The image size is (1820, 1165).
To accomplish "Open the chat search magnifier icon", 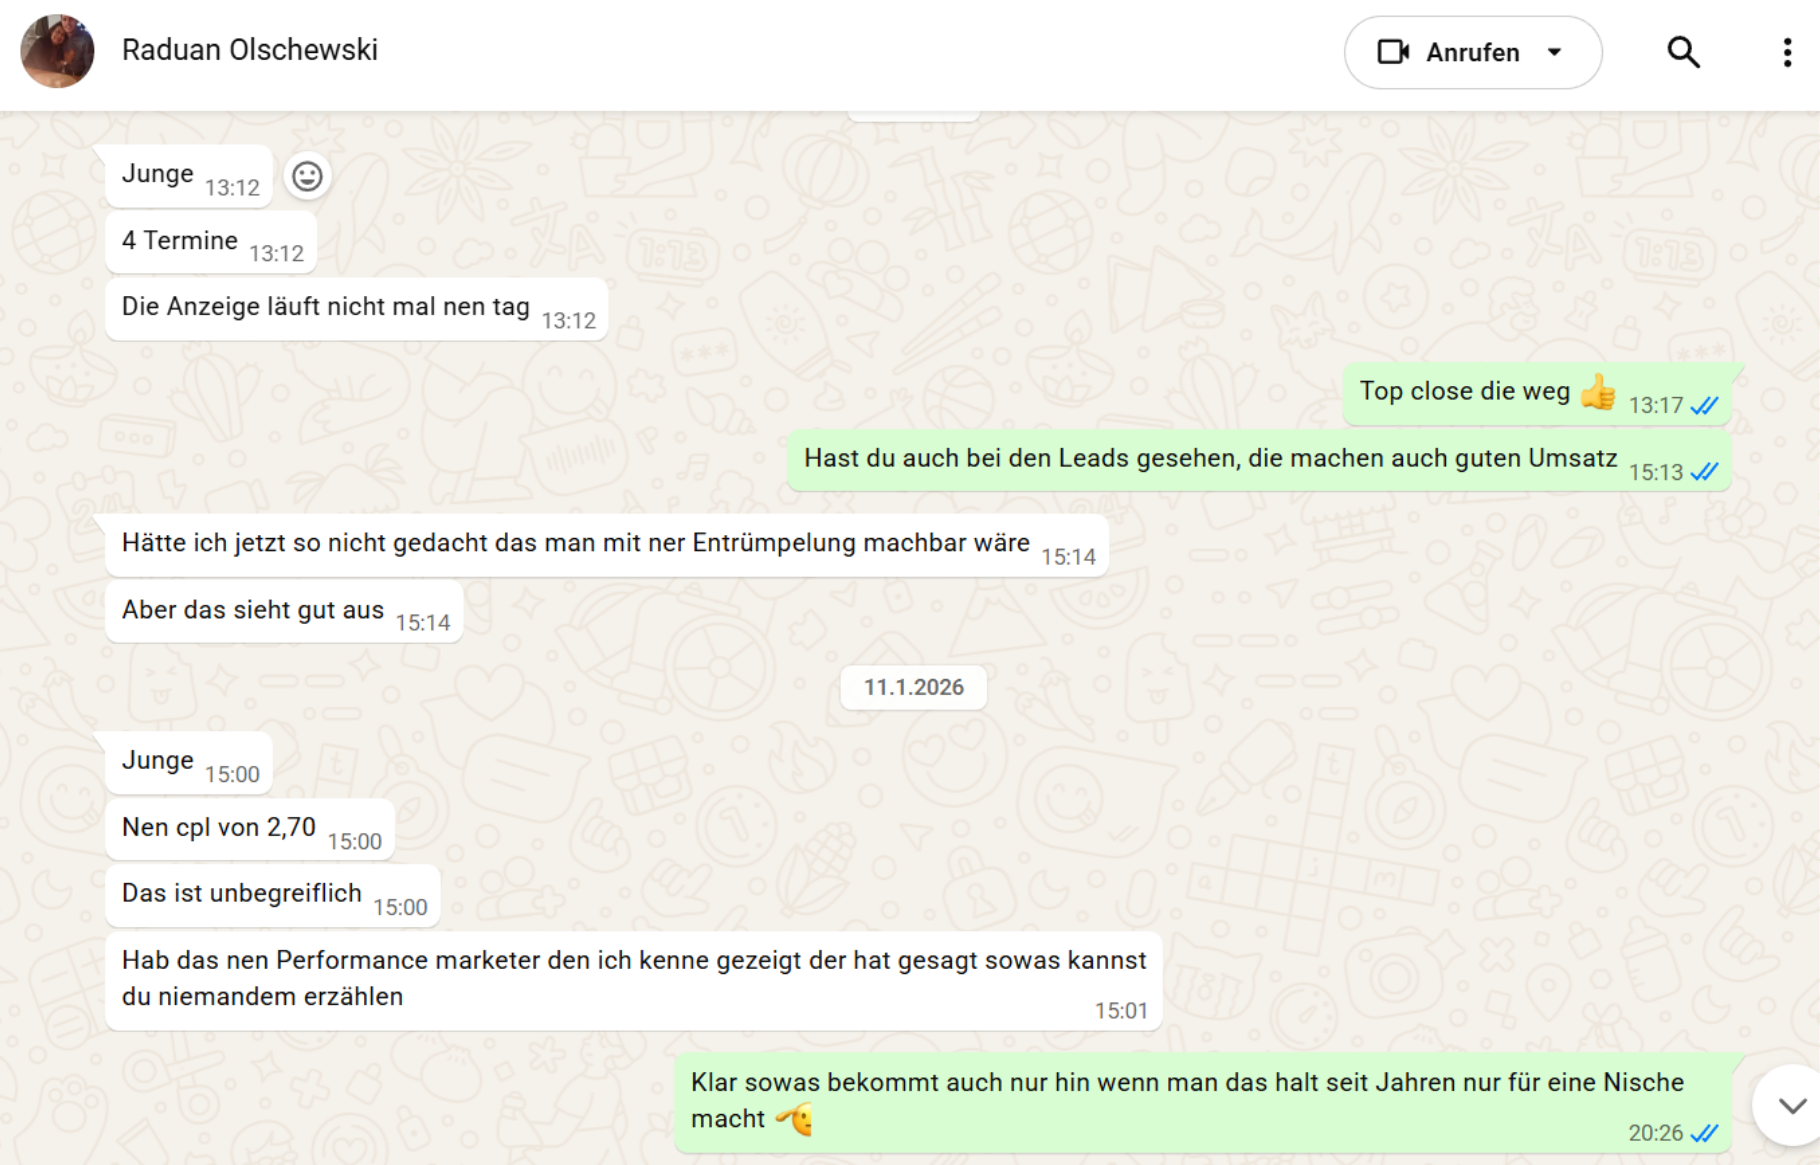I will pos(1684,52).
